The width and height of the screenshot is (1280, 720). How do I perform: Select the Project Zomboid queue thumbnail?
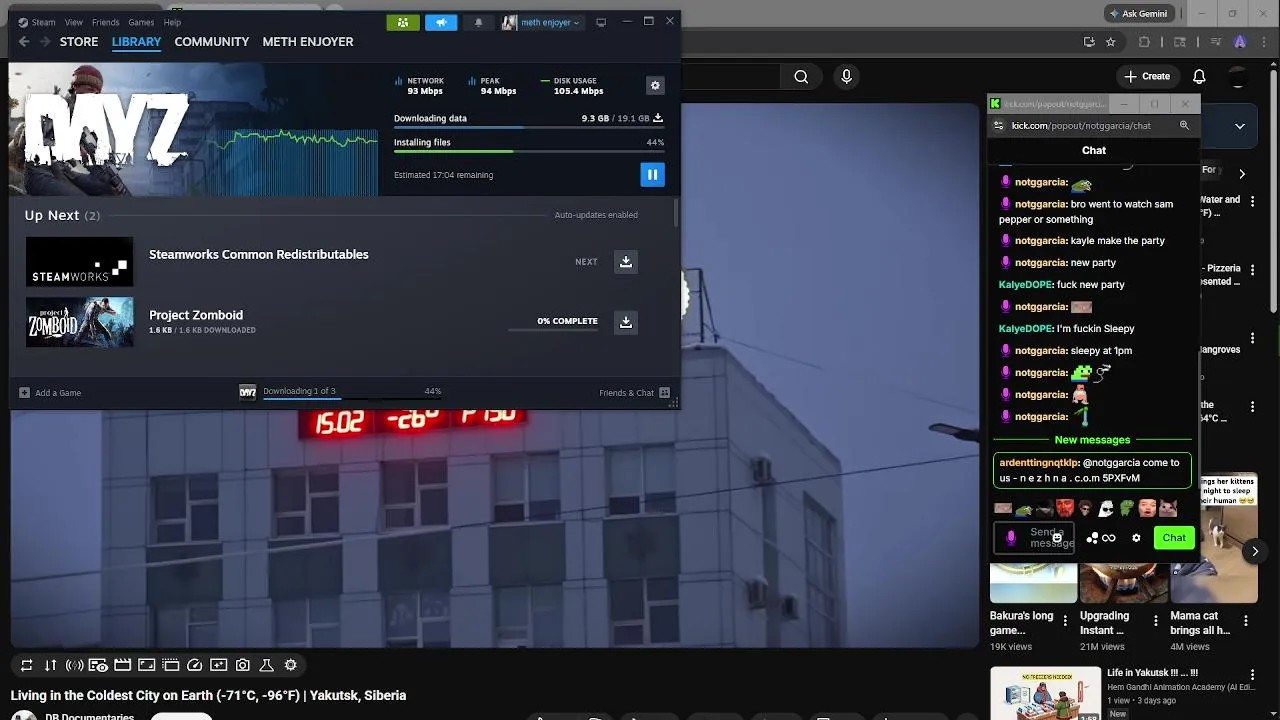click(x=79, y=322)
